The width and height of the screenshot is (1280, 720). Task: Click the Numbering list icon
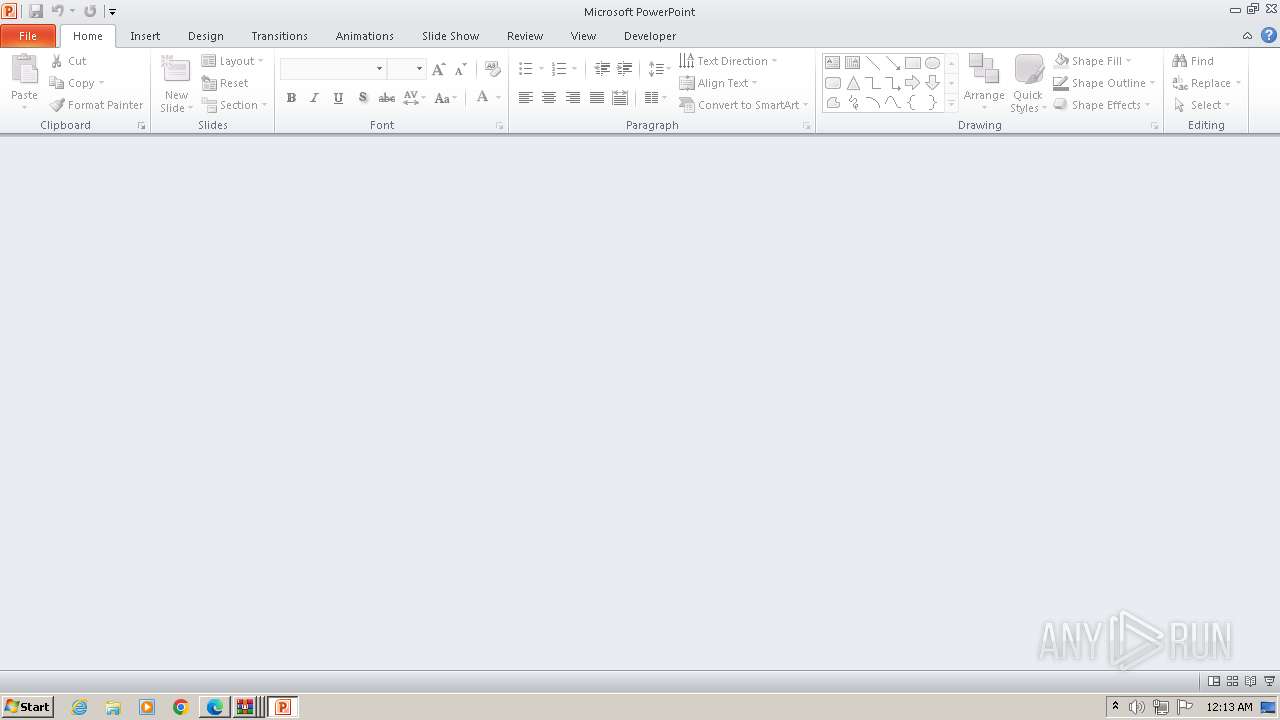coord(559,69)
